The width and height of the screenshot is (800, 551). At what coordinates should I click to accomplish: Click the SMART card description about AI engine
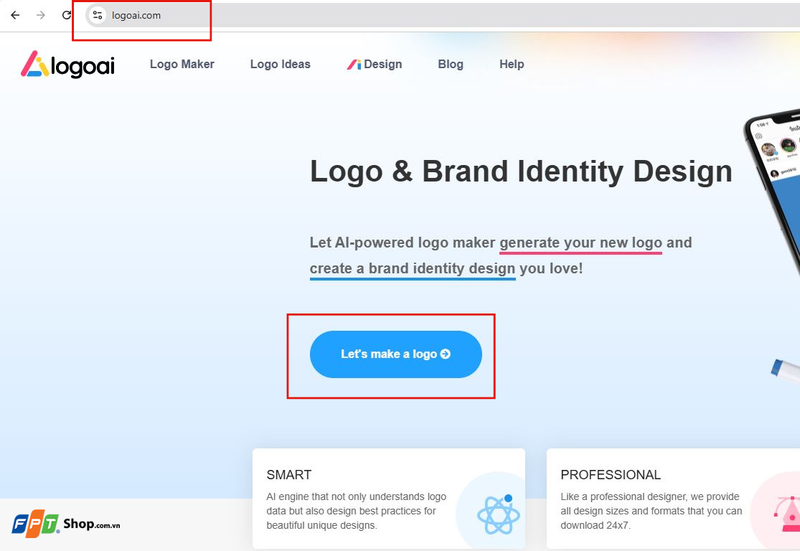(x=356, y=511)
